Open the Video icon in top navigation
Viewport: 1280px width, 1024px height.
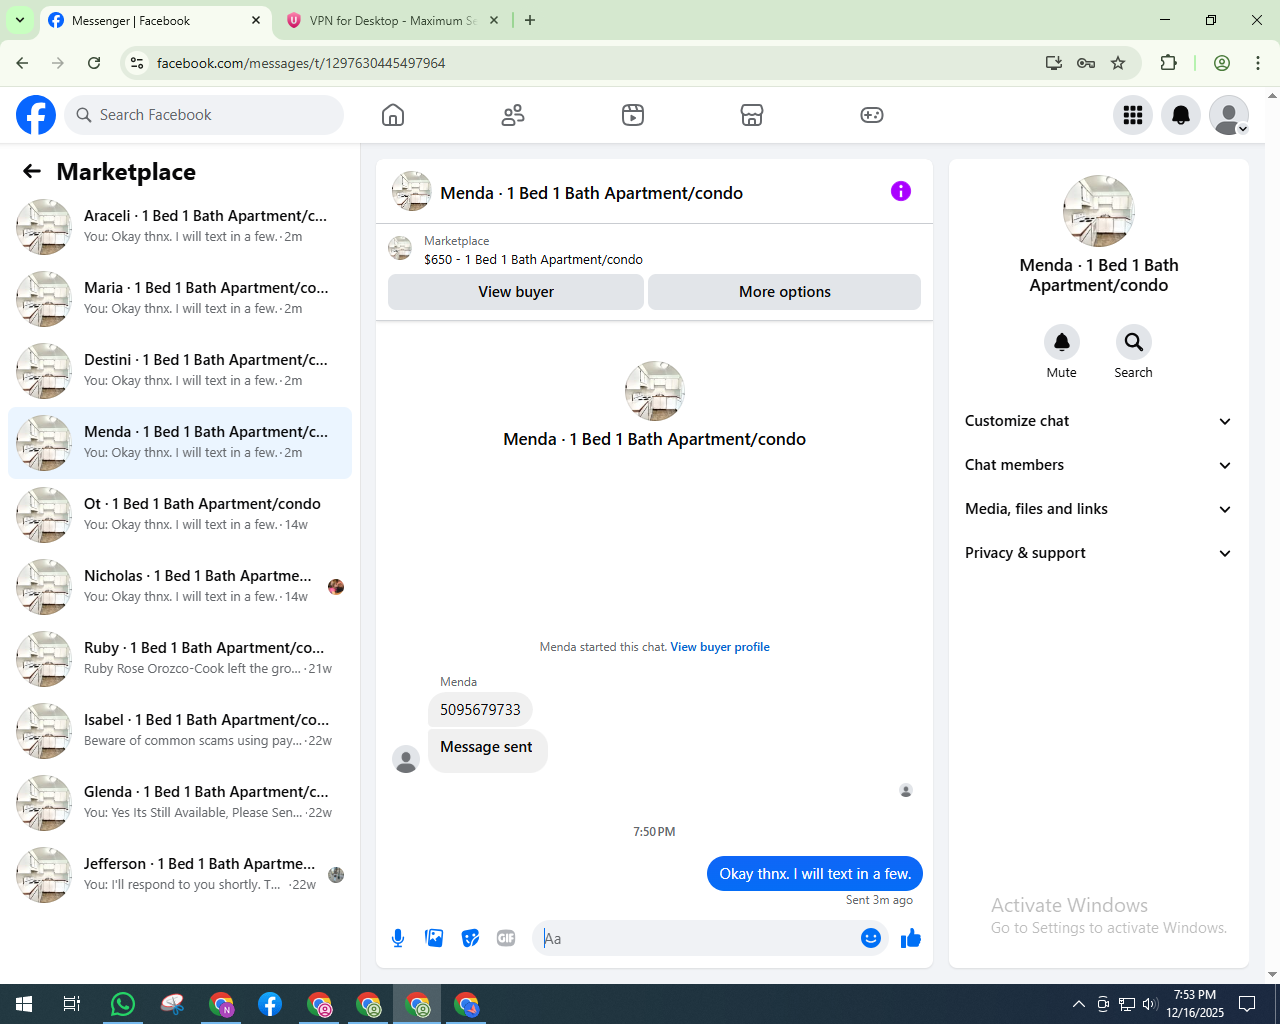click(633, 115)
